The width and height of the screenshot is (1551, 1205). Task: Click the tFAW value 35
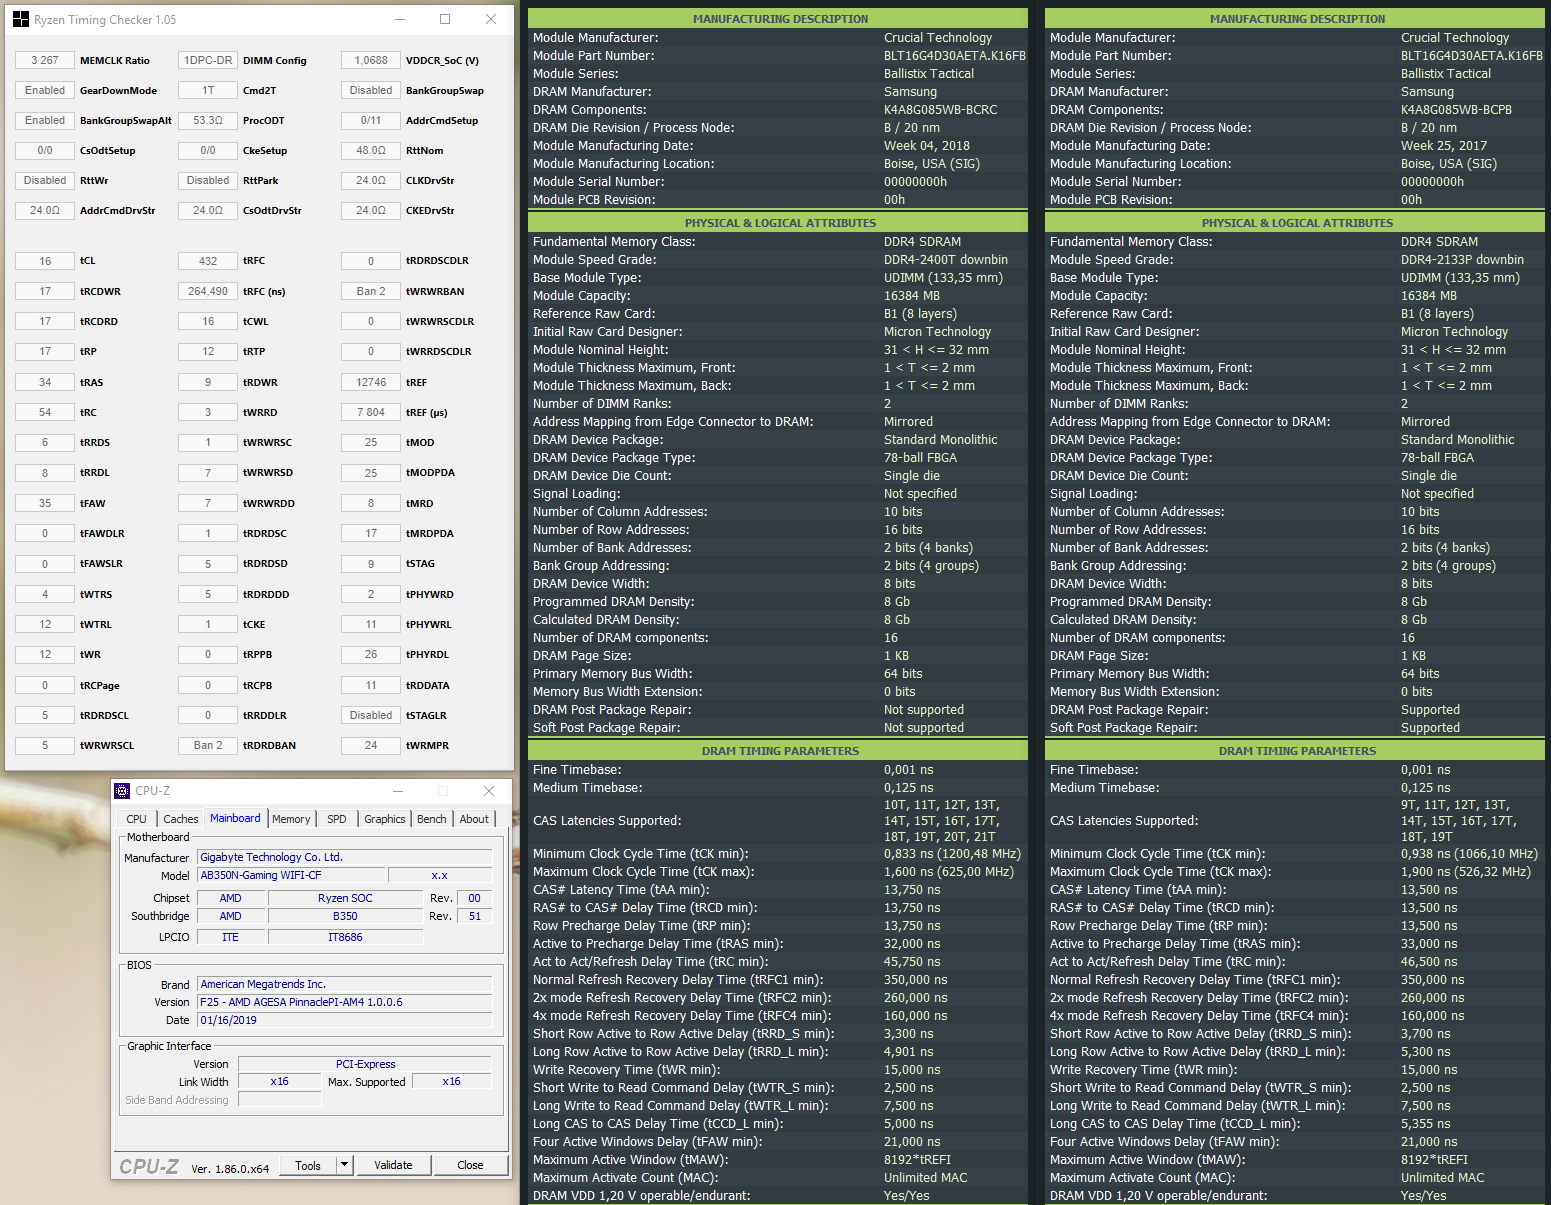click(x=45, y=503)
